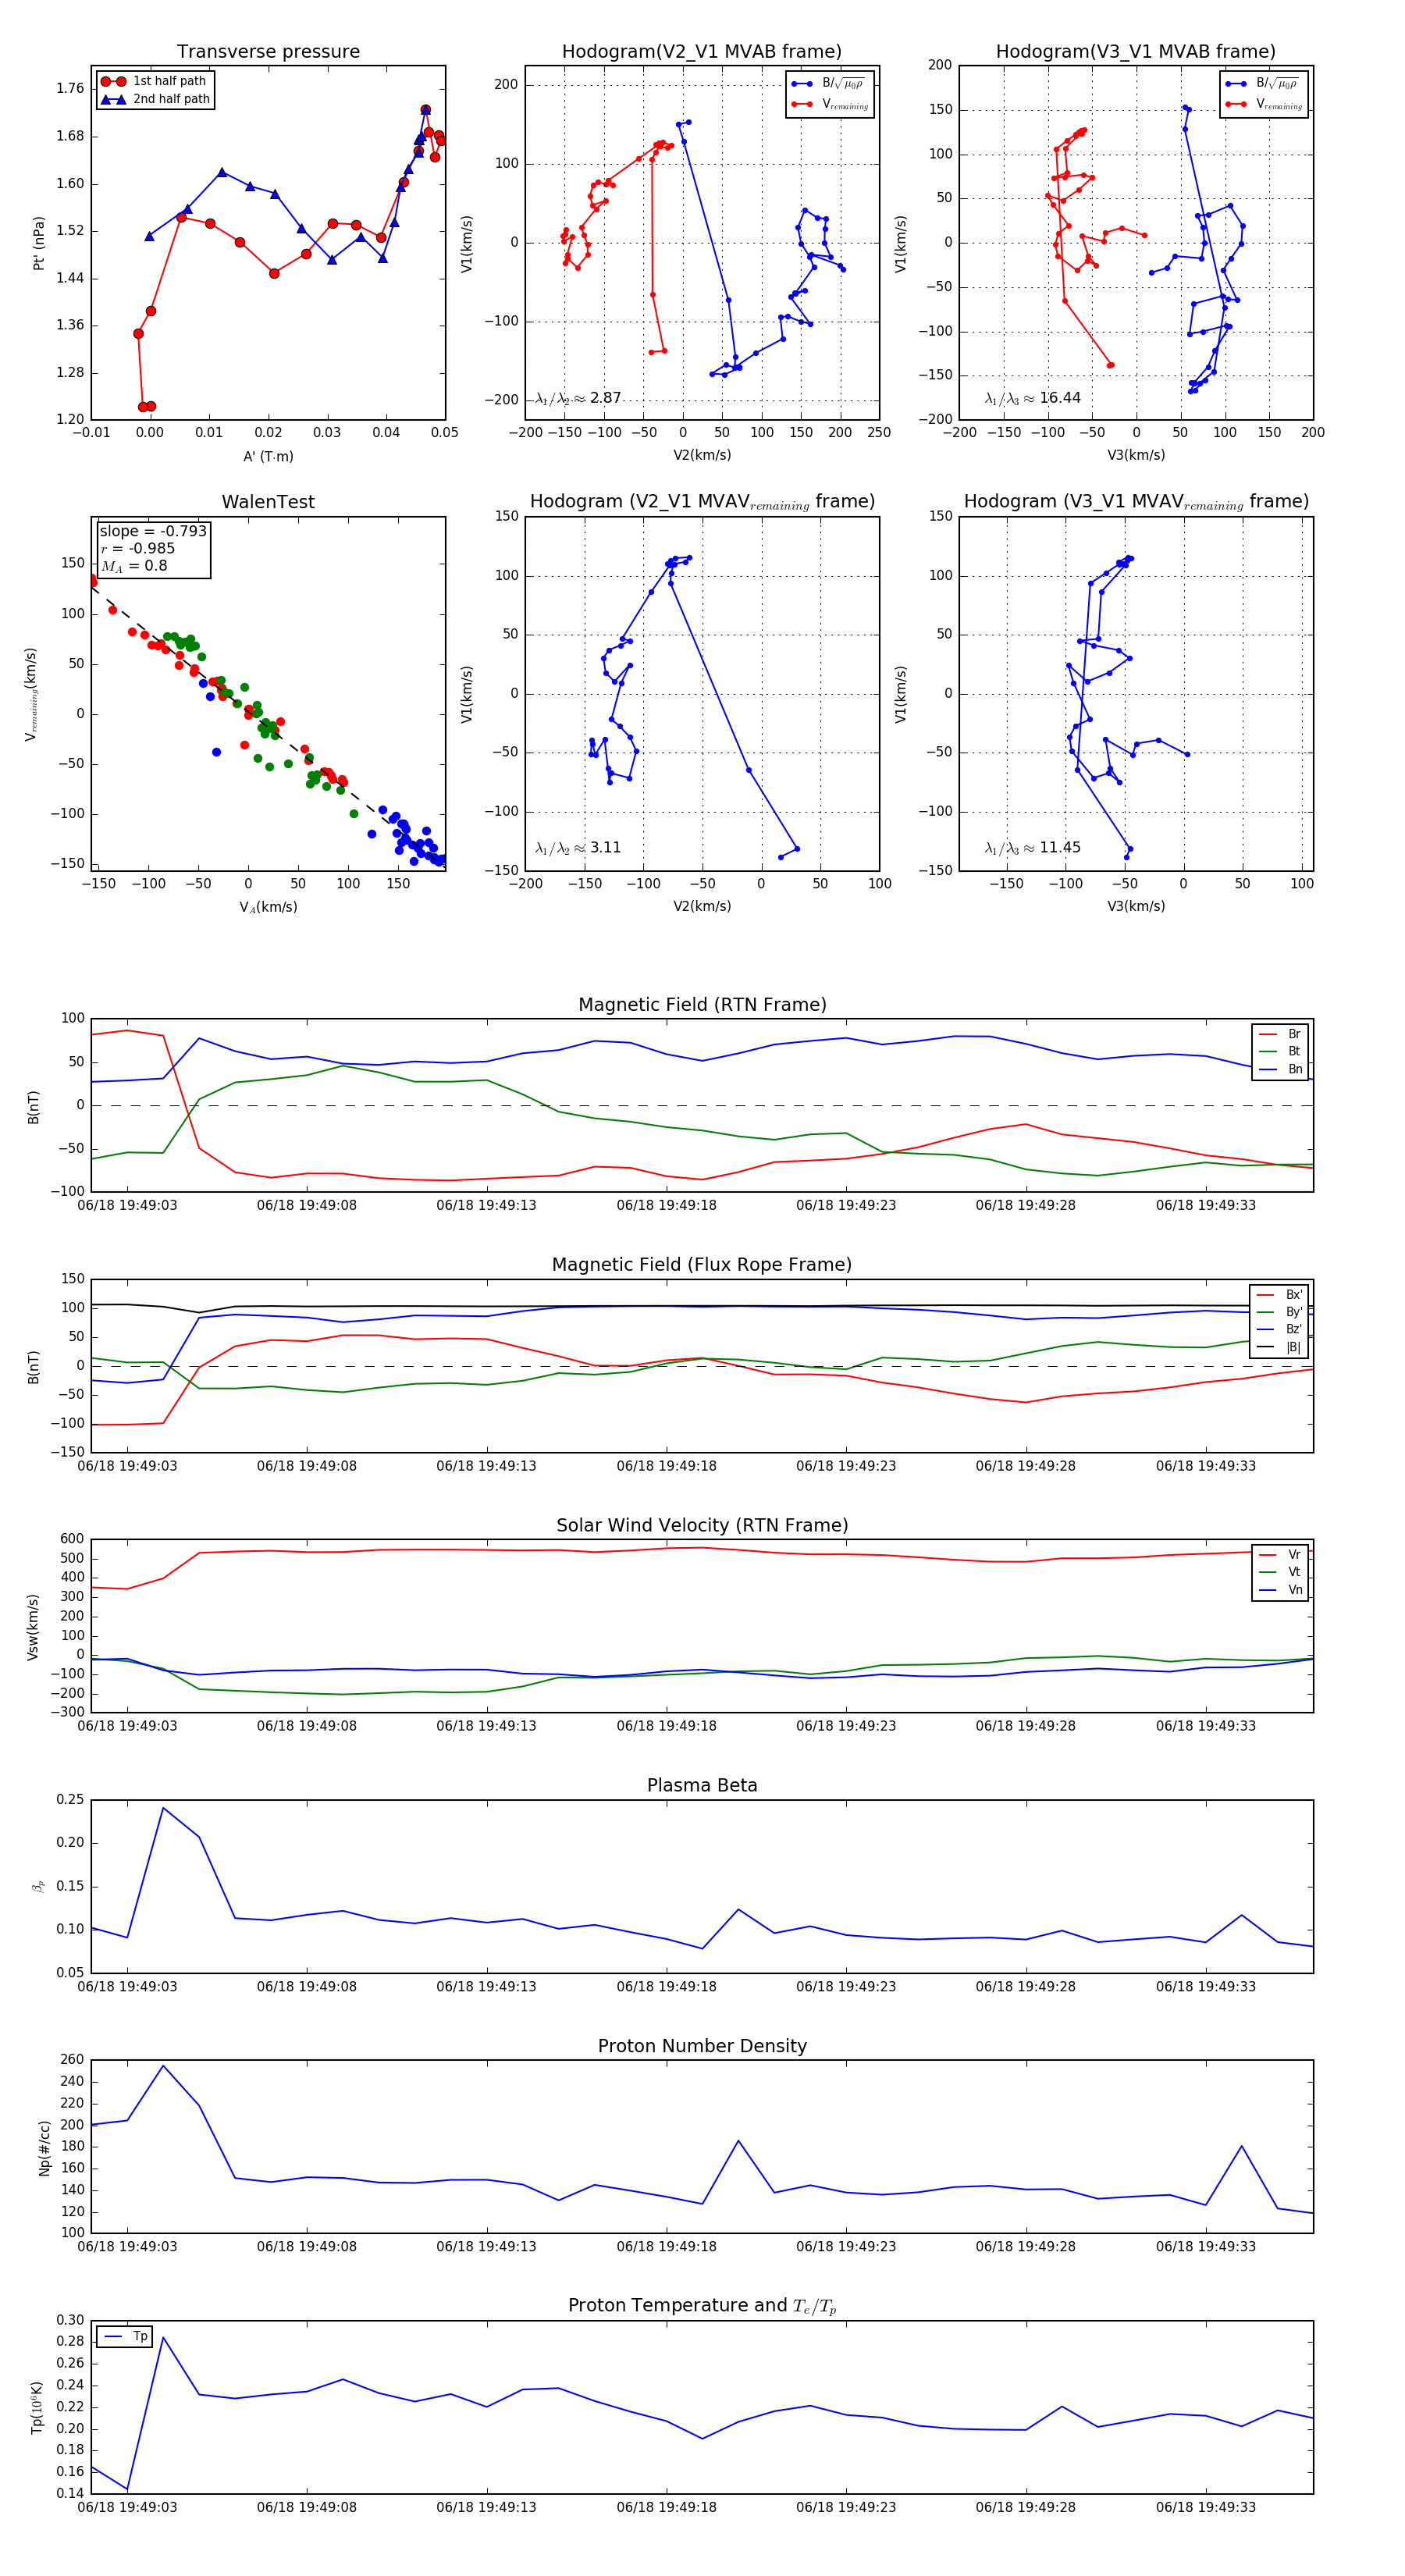Click the plasma beta peak at 0.24

pyautogui.click(x=163, y=1807)
